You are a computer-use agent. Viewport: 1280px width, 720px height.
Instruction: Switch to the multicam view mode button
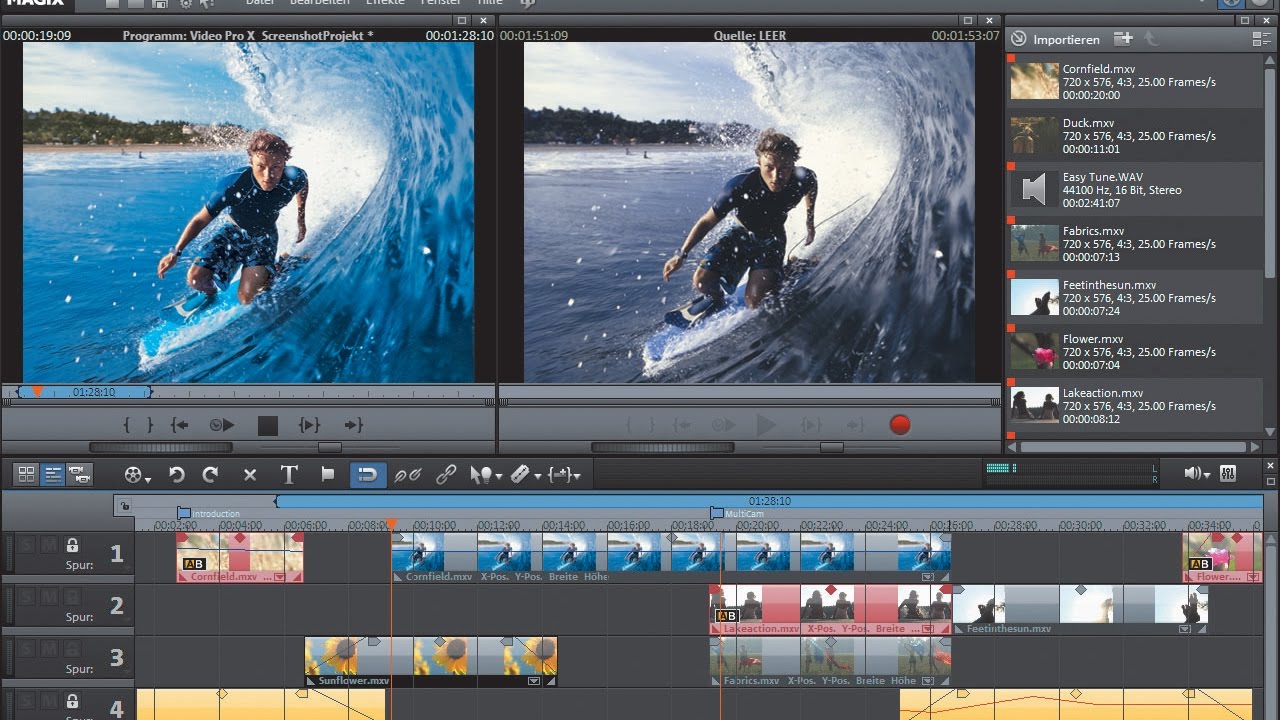pyautogui.click(x=79, y=475)
